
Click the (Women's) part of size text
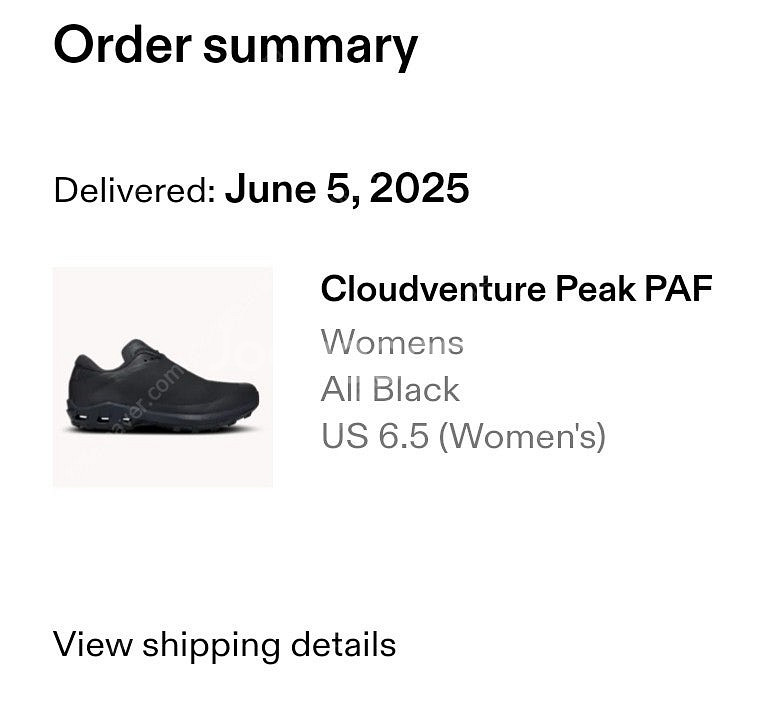[x=522, y=436]
